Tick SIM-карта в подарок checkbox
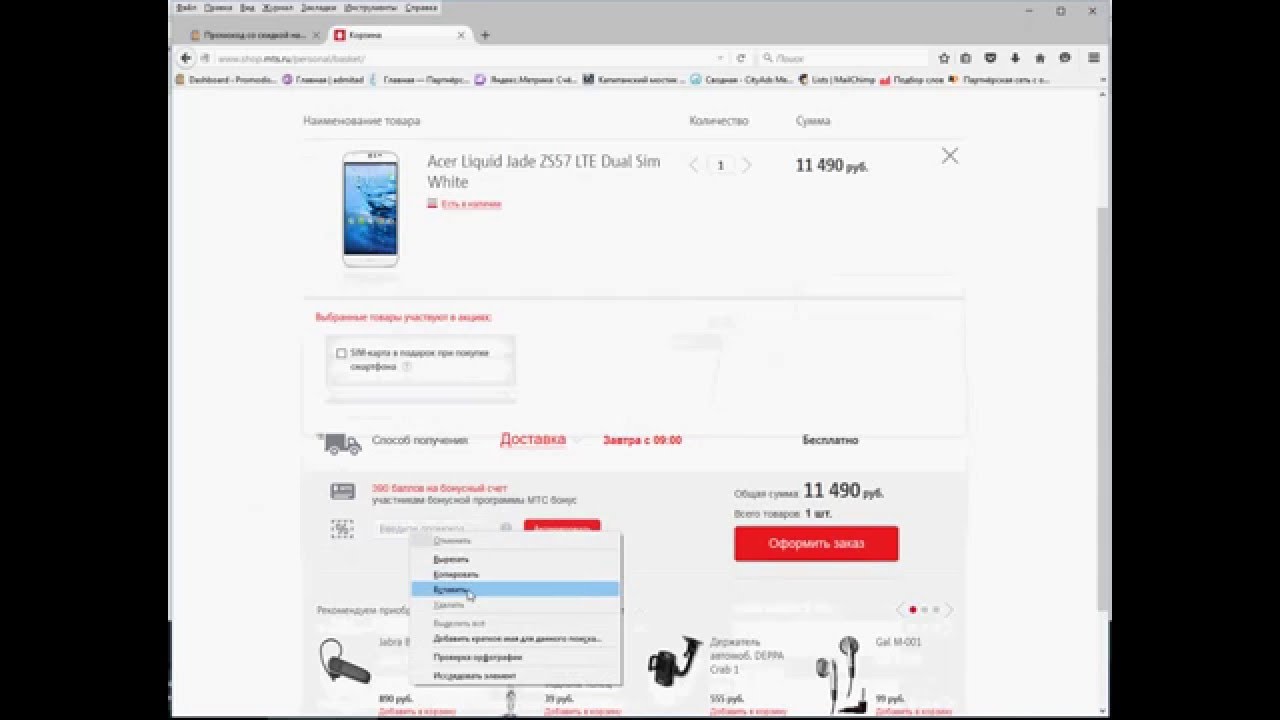 coord(341,353)
